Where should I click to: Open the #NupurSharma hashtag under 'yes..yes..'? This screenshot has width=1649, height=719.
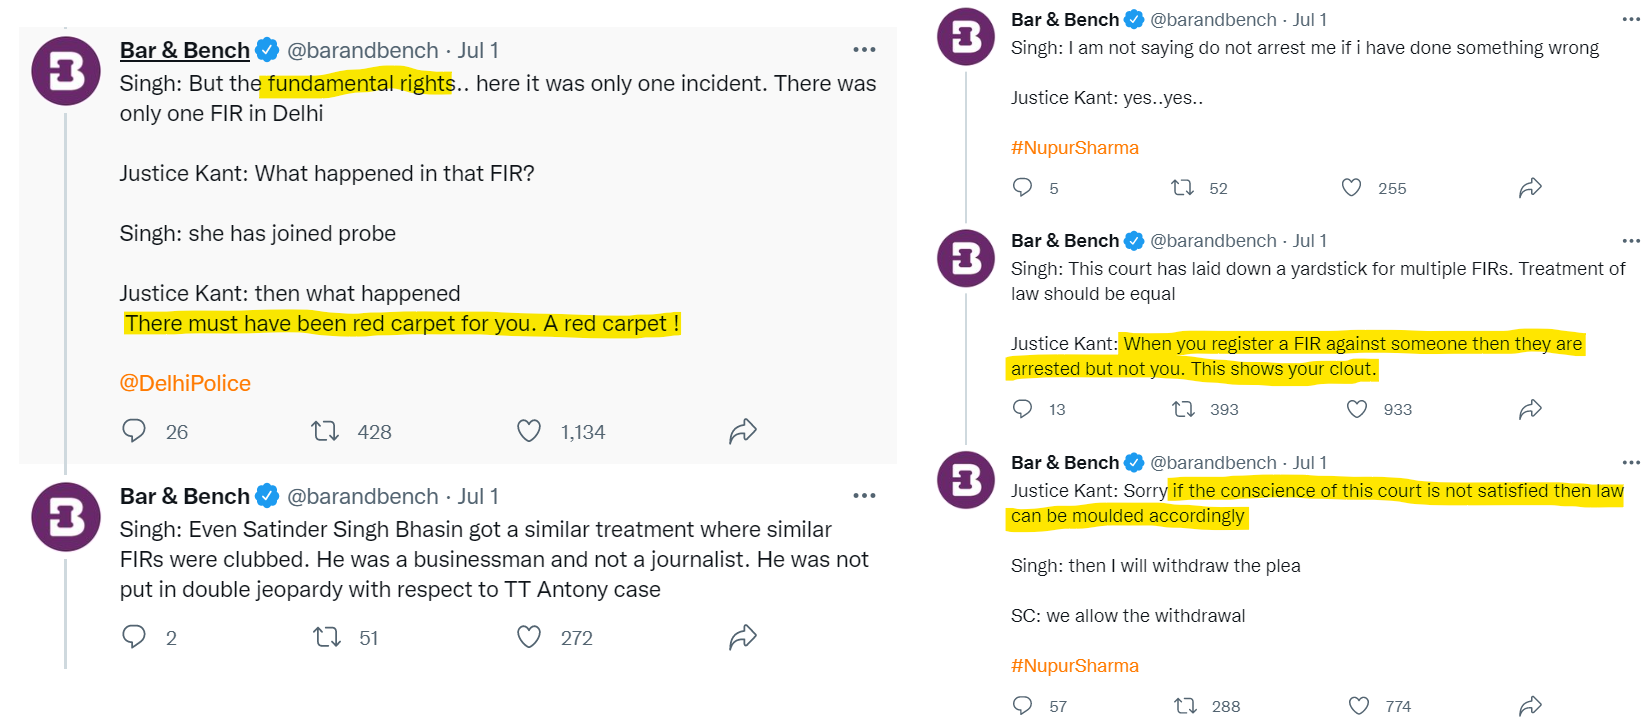[1074, 148]
